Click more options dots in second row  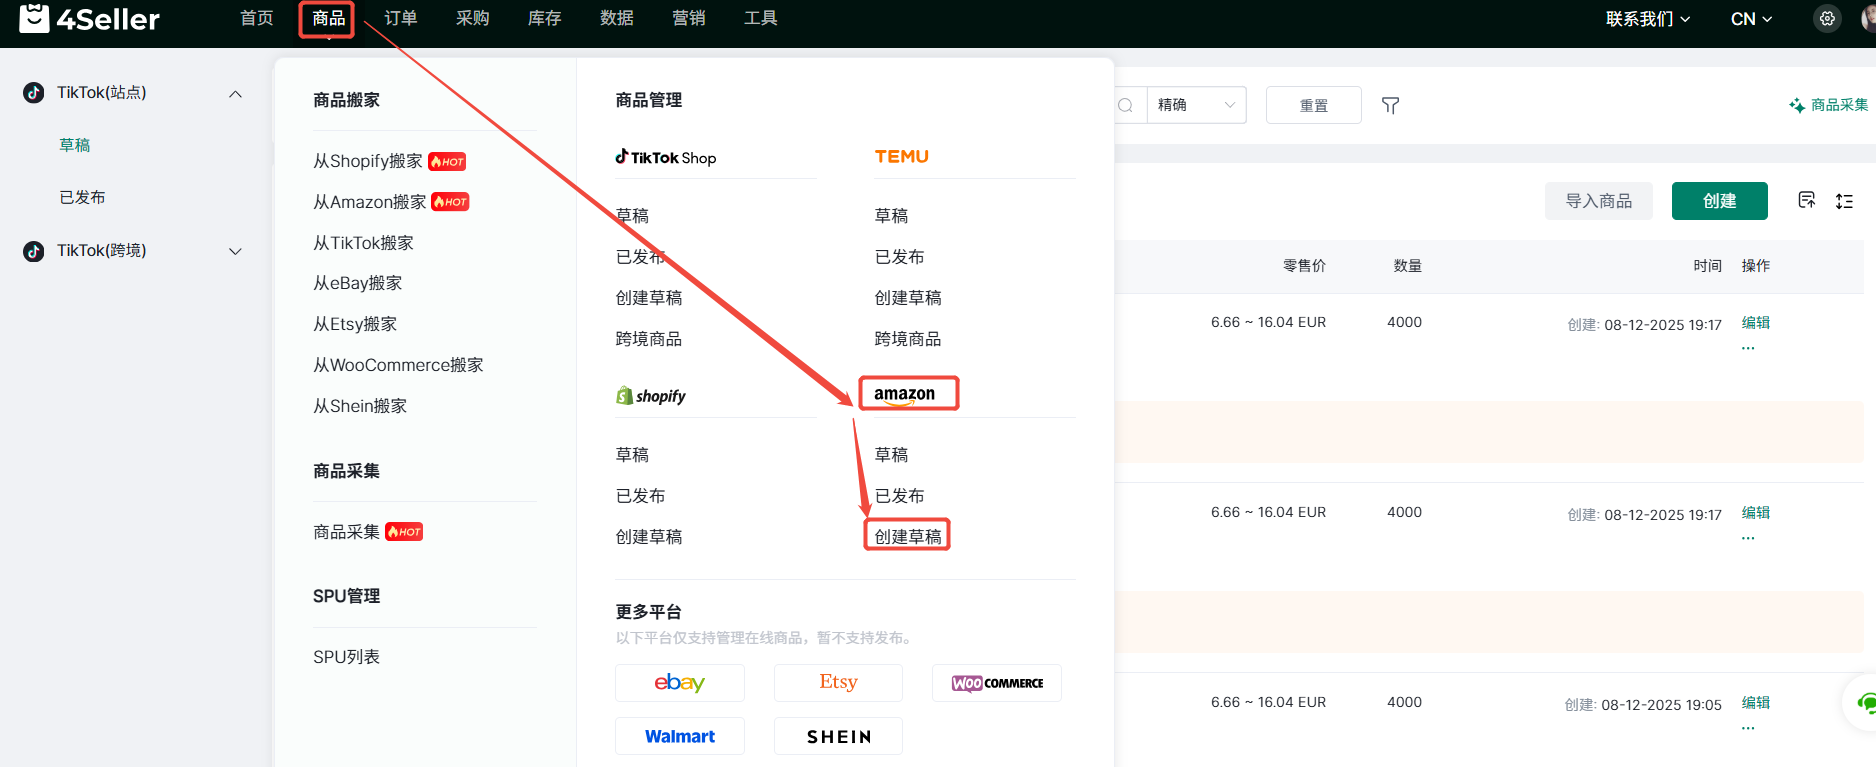[x=1748, y=538]
